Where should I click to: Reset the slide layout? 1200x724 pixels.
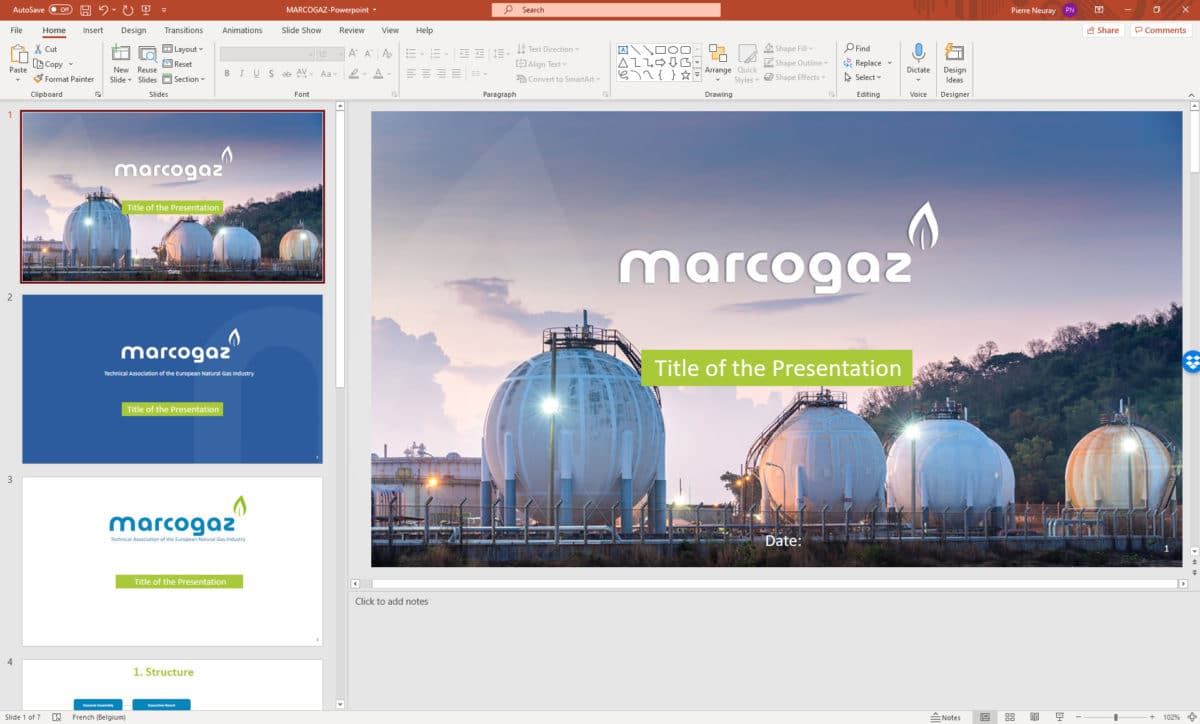click(x=177, y=64)
